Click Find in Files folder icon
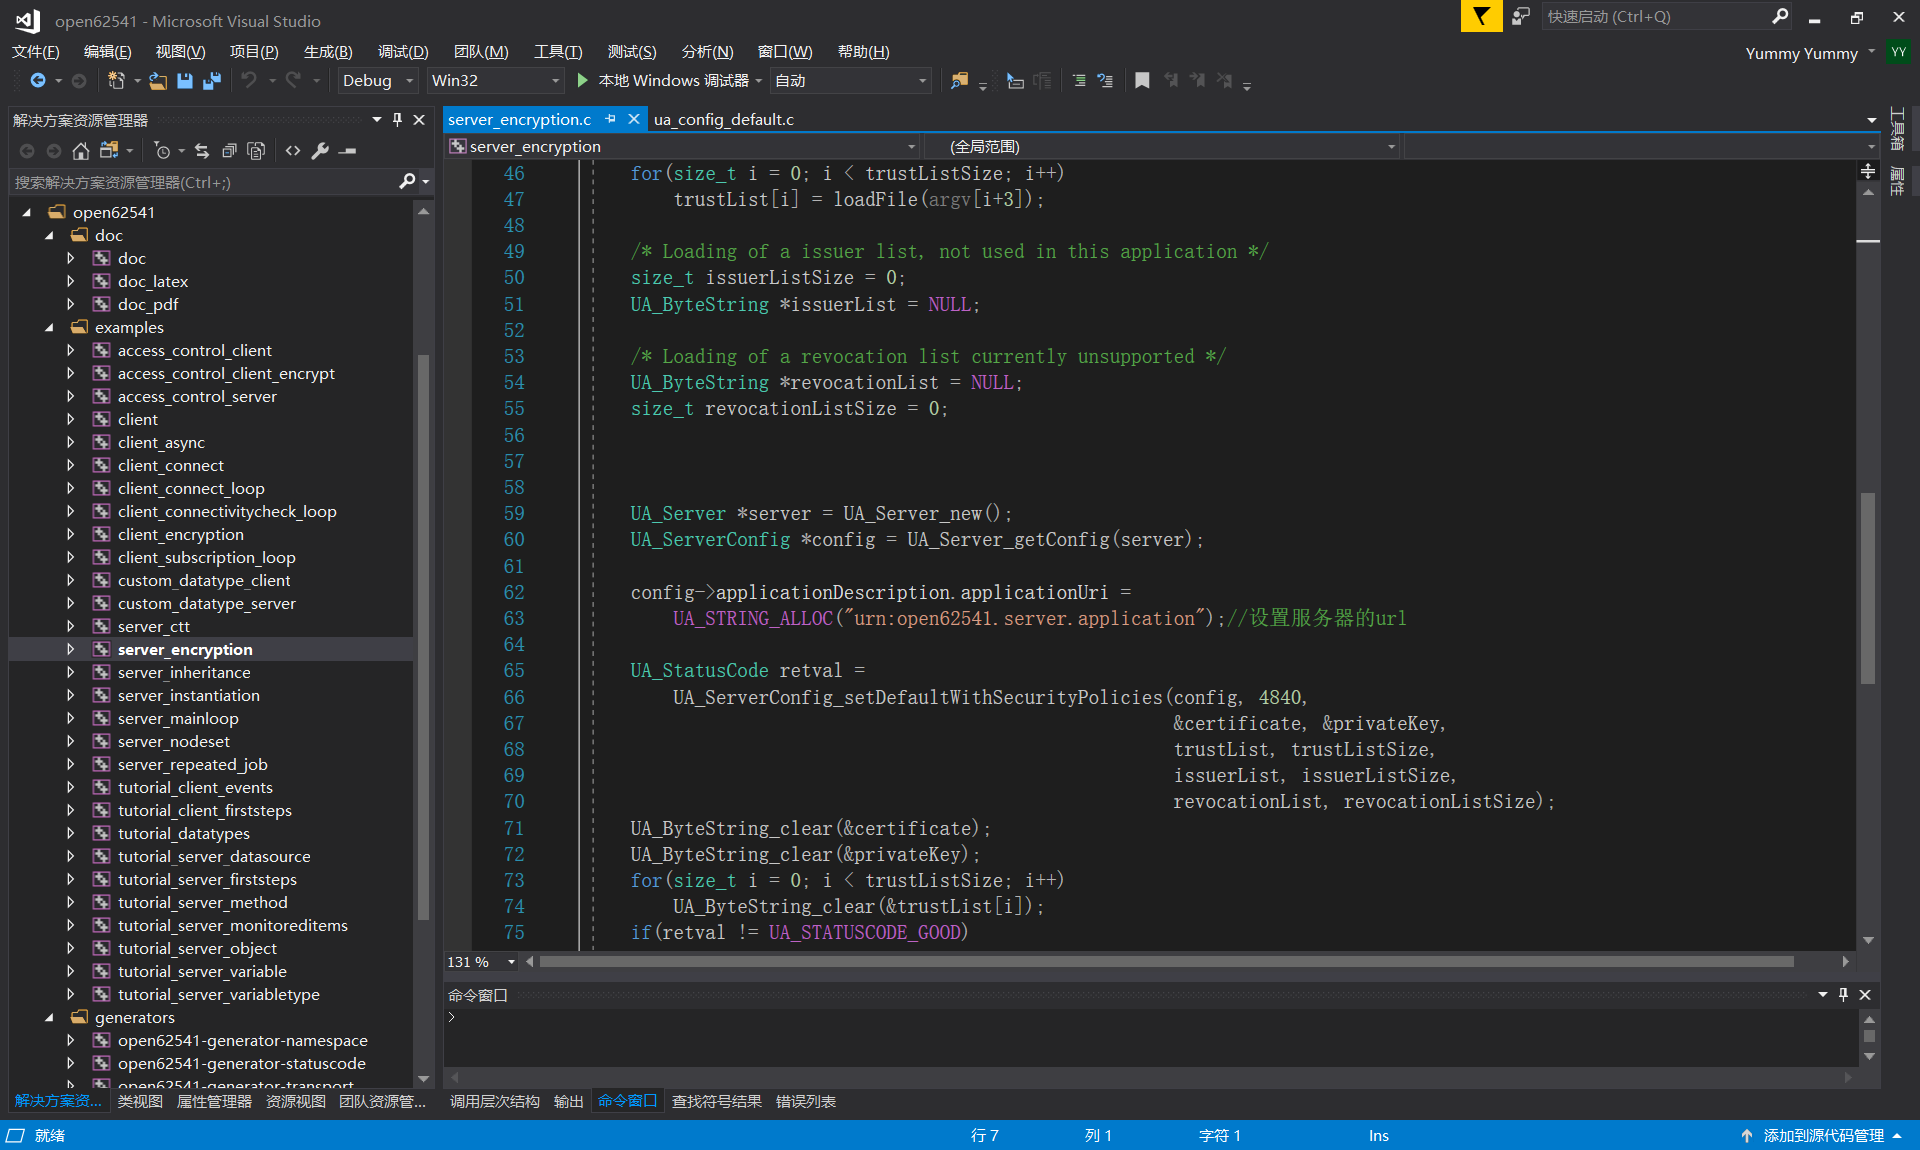The height and width of the screenshot is (1150, 1920). (958, 81)
